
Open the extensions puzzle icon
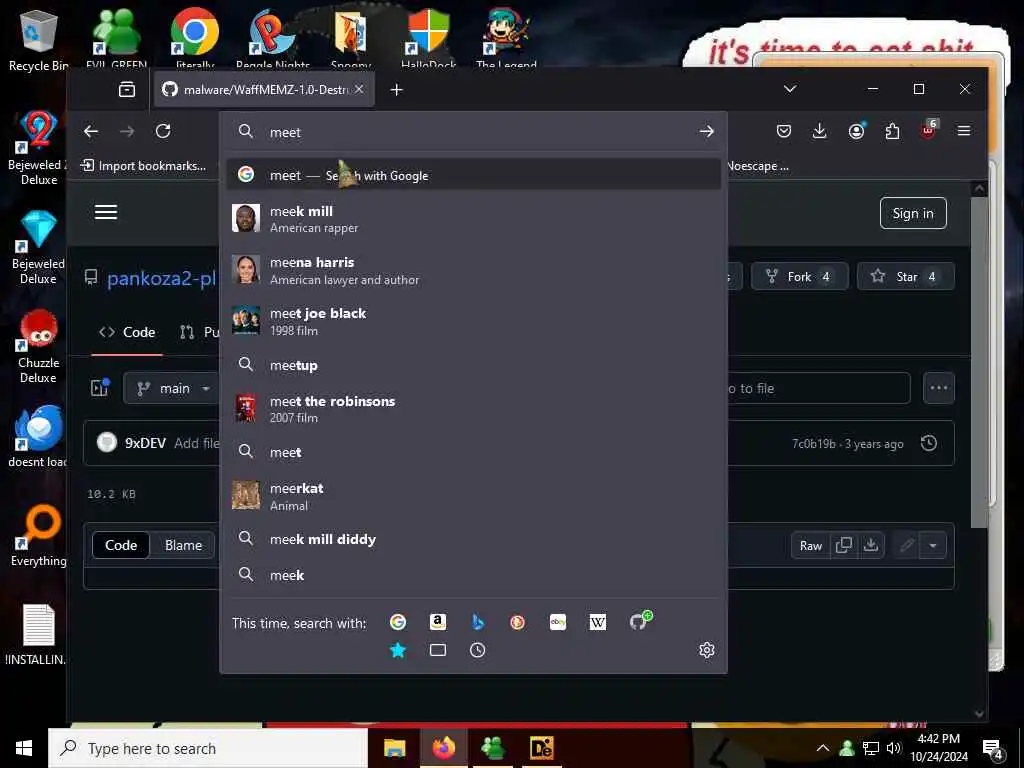(x=892, y=131)
